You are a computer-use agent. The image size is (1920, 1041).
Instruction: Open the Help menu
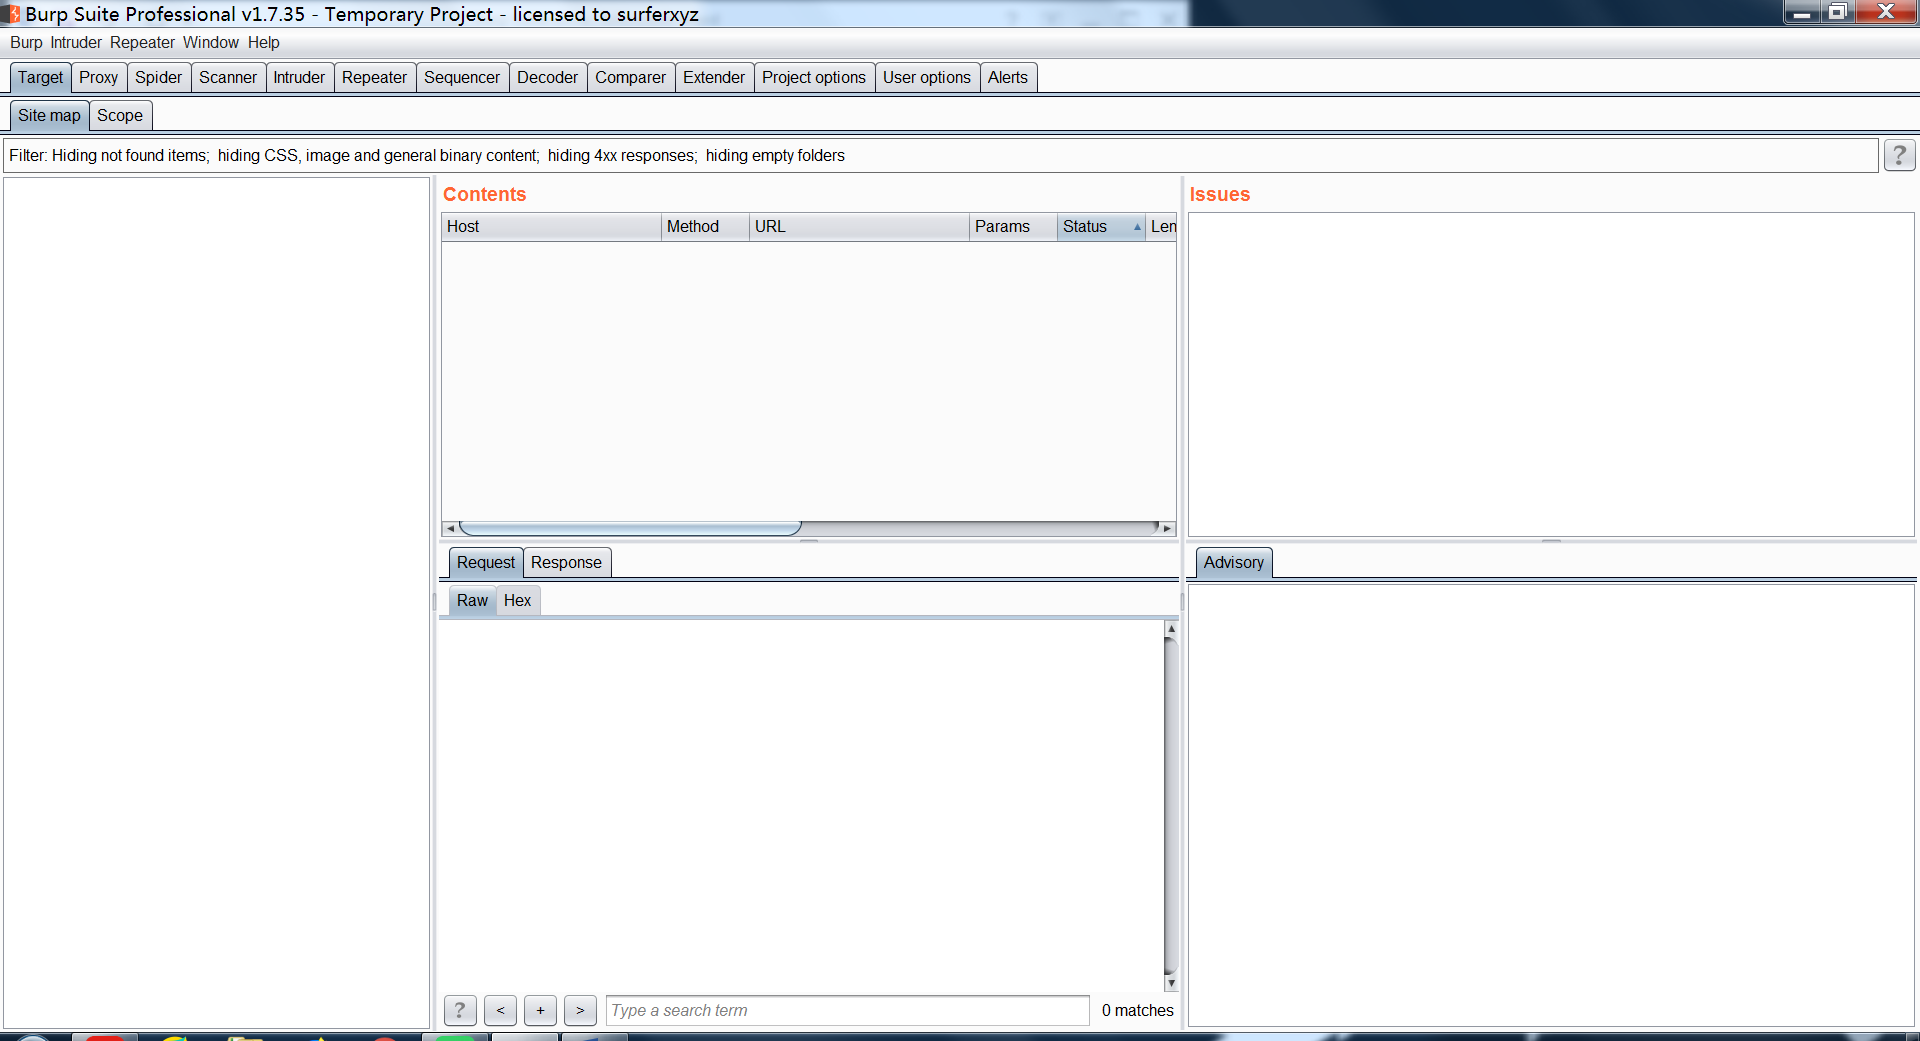pos(264,42)
